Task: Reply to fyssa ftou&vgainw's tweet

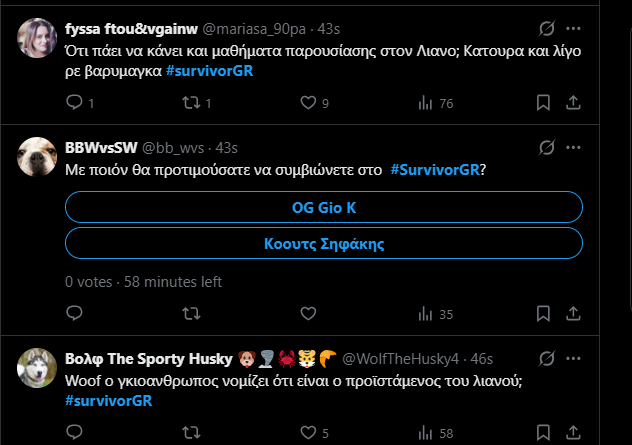Action: tap(73, 102)
